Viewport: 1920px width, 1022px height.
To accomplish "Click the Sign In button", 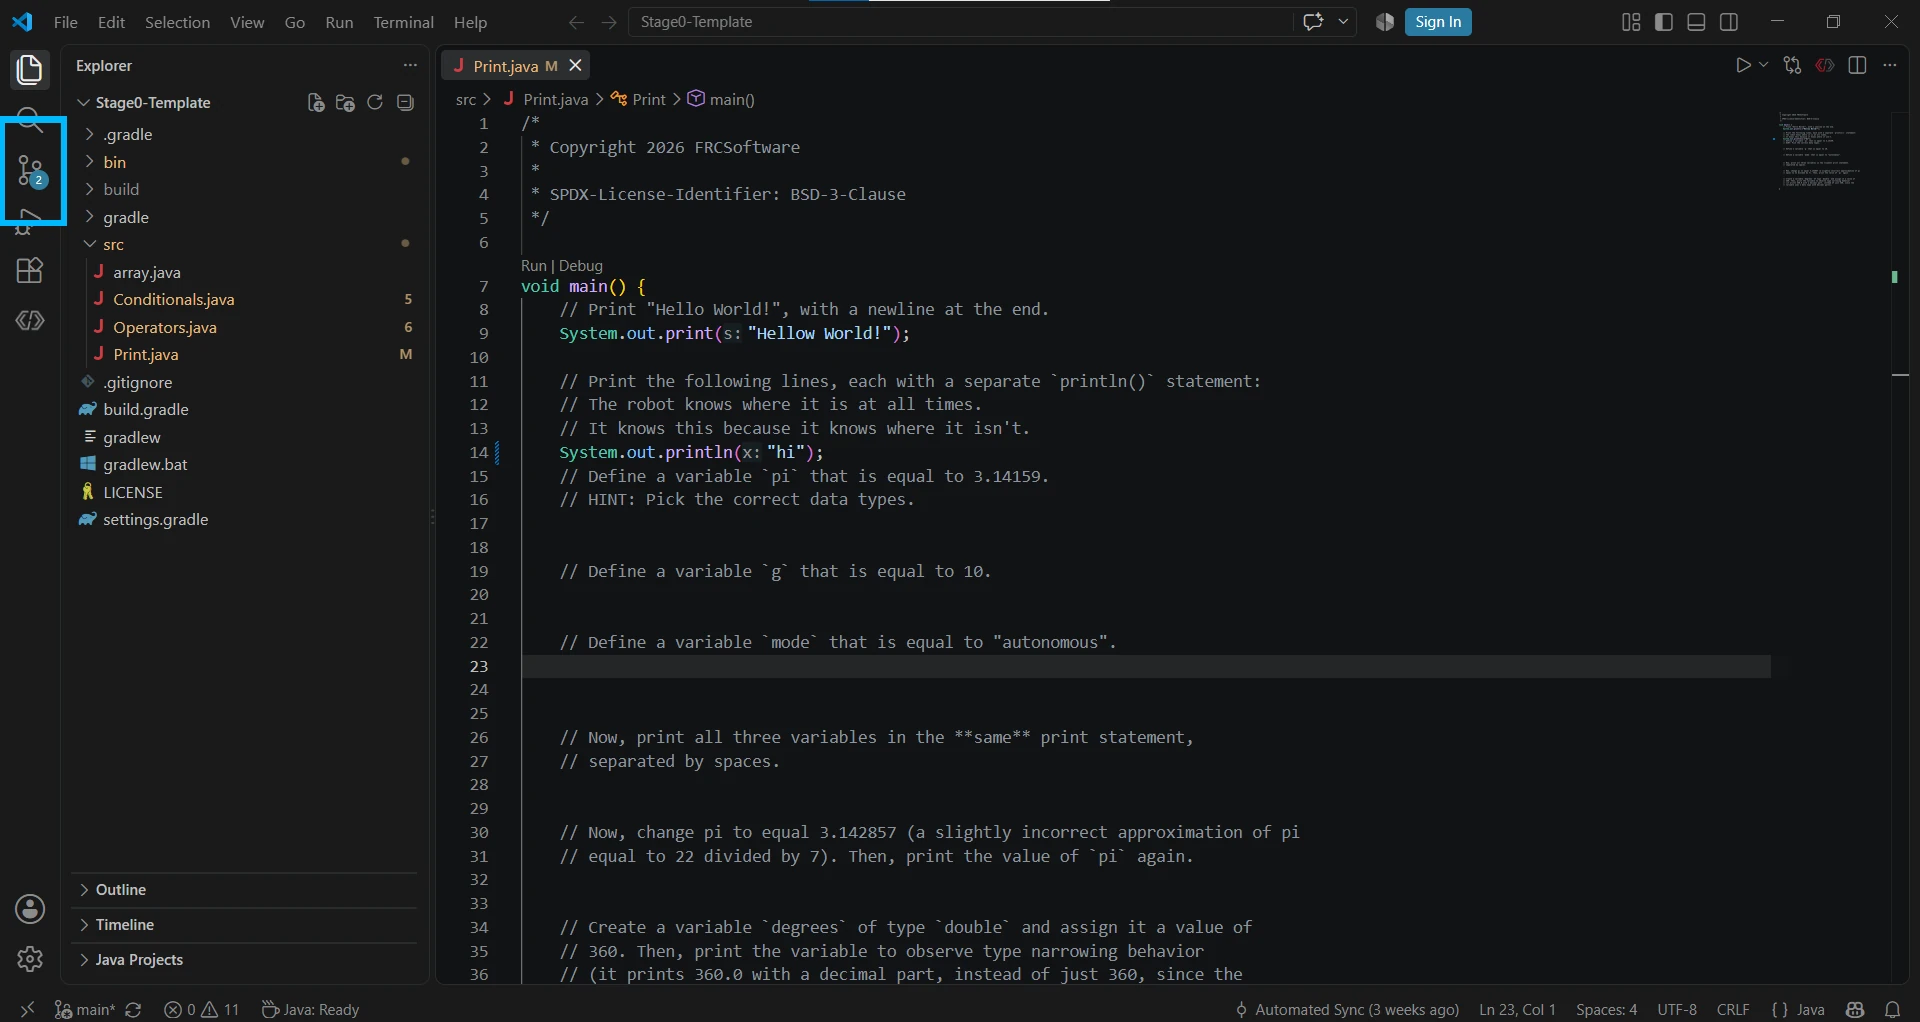I will (x=1438, y=22).
